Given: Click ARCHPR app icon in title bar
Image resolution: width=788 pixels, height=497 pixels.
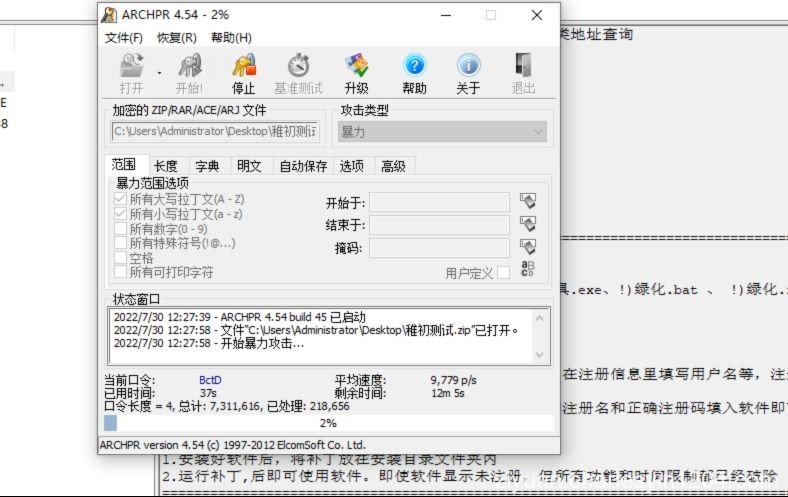Looking at the screenshot, I should 109,15.
